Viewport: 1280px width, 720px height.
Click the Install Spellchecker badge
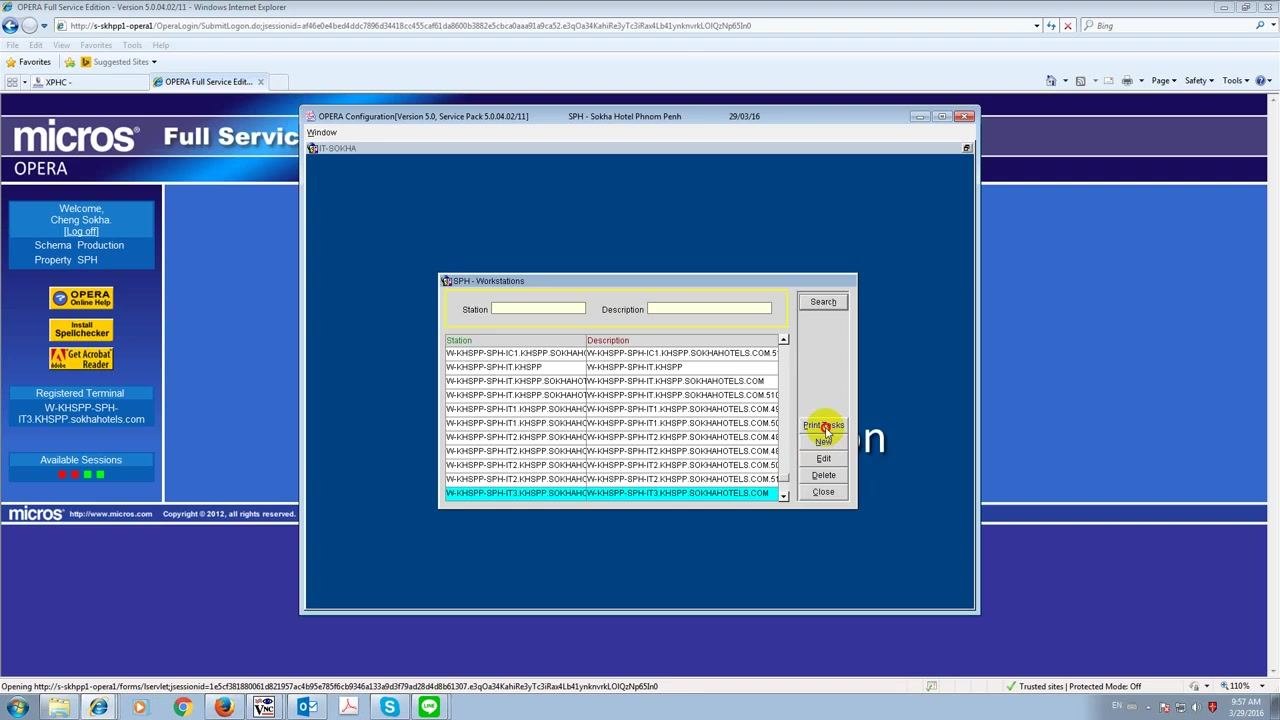(x=81, y=329)
